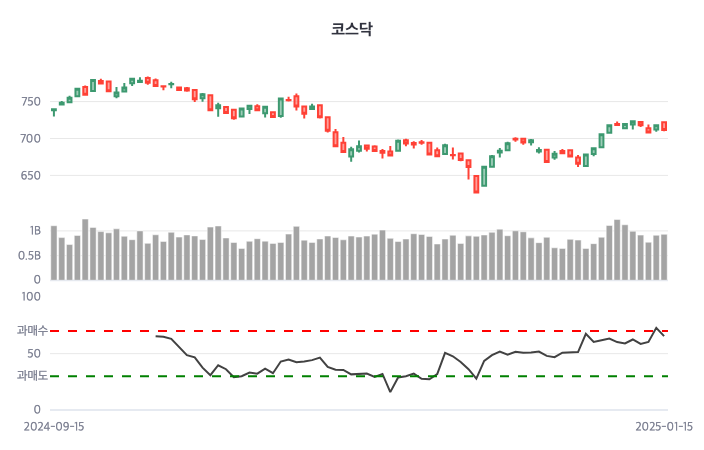Select the 750 price axis label
Screen dimensions: 704x450
28,102
